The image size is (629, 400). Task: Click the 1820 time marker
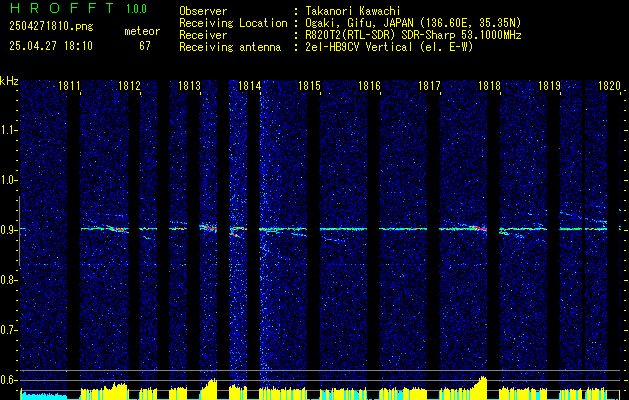pyautogui.click(x=609, y=85)
